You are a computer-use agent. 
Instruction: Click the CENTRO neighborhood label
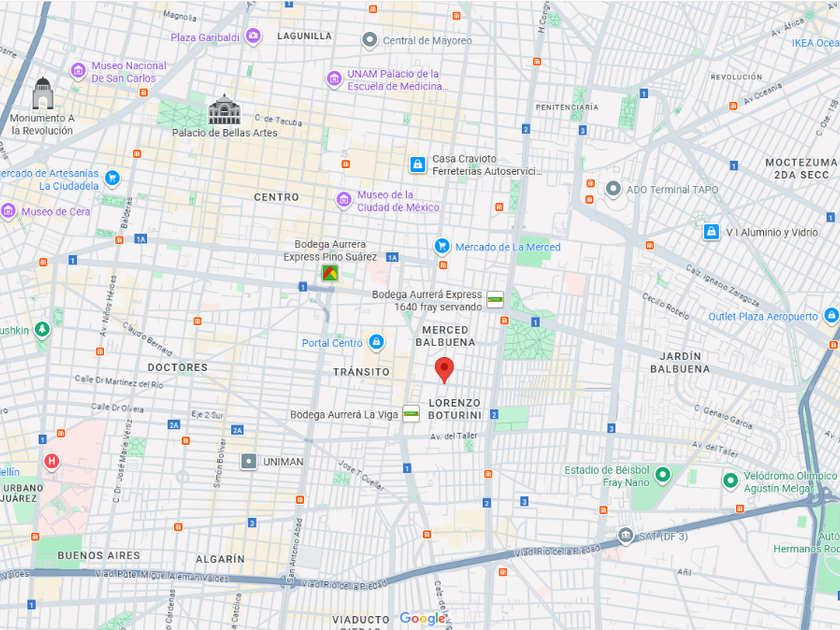(276, 197)
